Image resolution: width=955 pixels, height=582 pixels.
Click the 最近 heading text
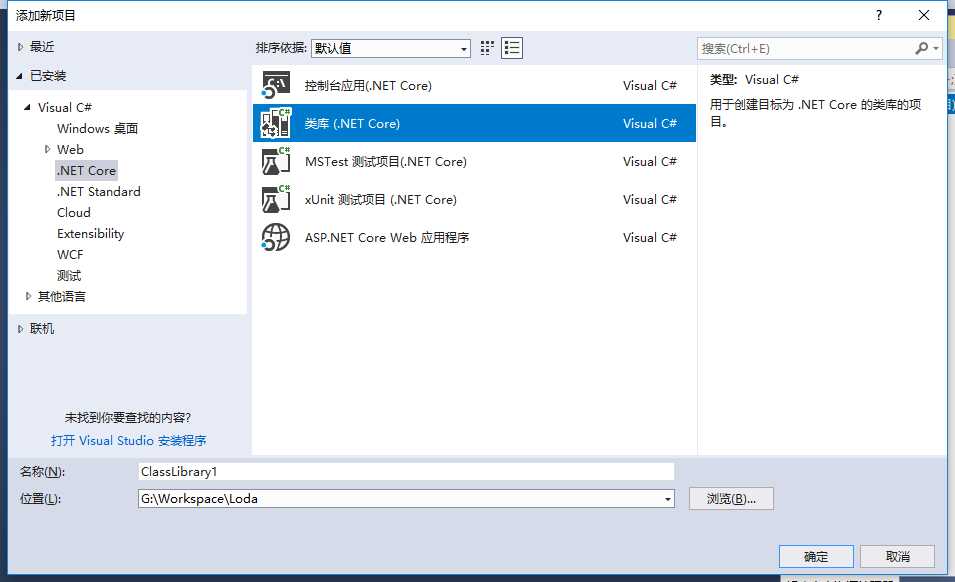(42, 47)
